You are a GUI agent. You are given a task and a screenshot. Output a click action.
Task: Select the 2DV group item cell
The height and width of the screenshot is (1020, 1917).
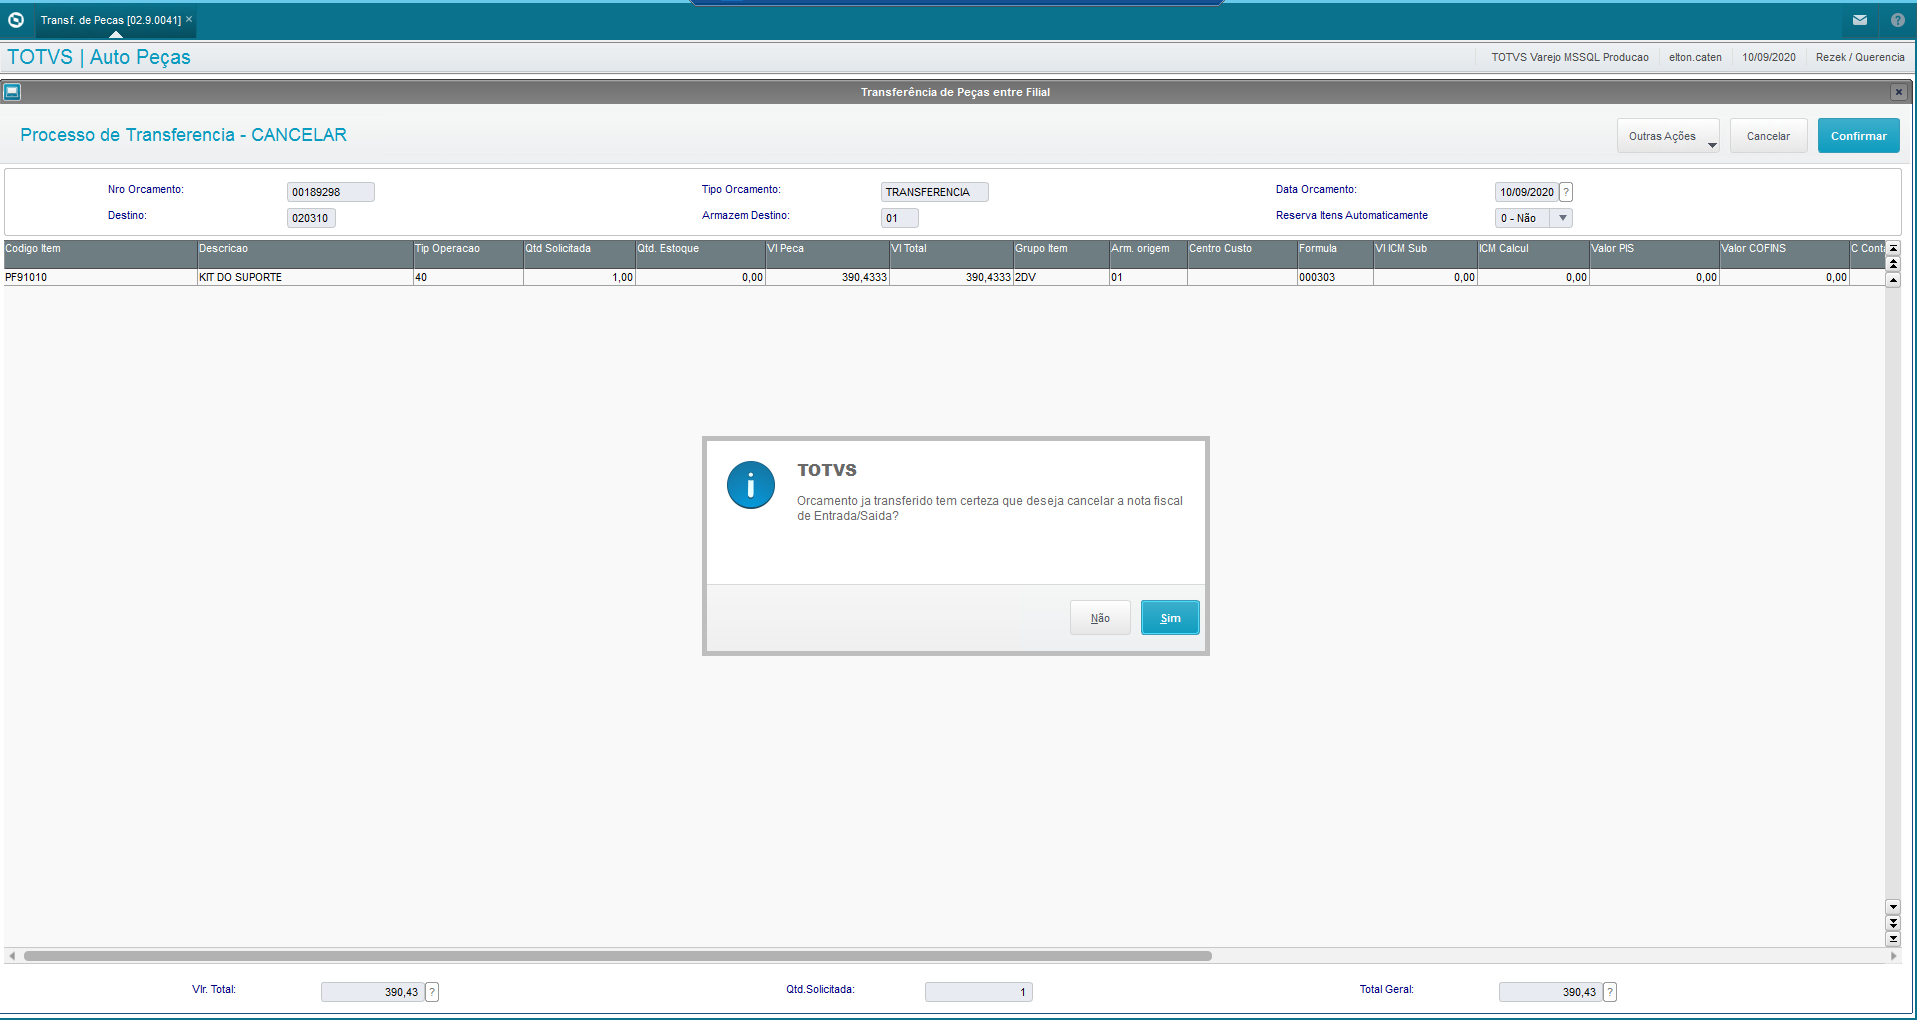pos(1061,277)
